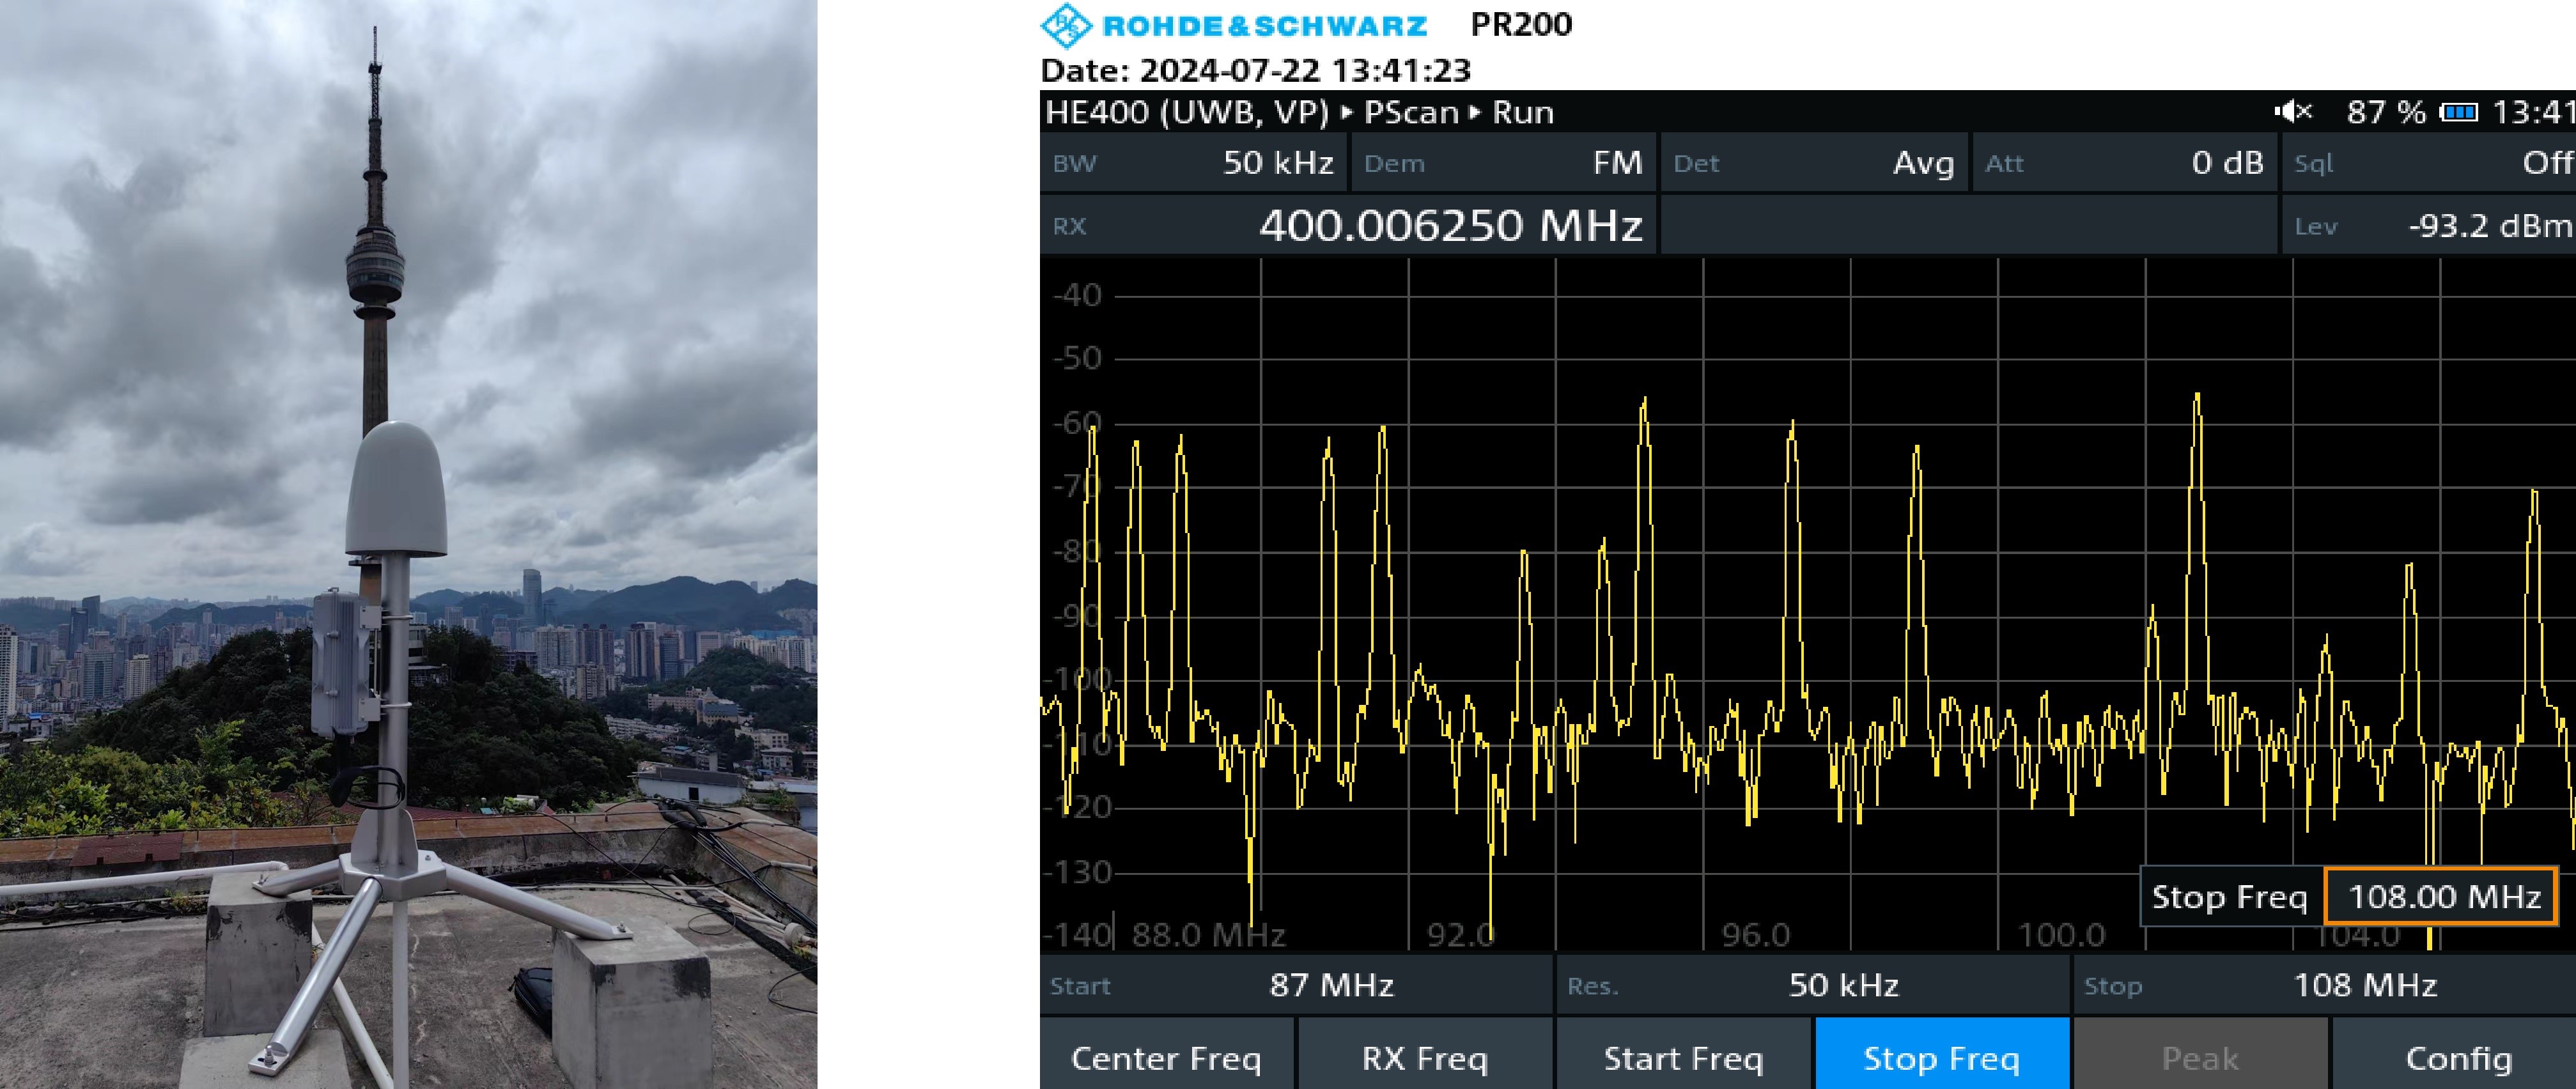Click the battery status icon

point(2459,112)
